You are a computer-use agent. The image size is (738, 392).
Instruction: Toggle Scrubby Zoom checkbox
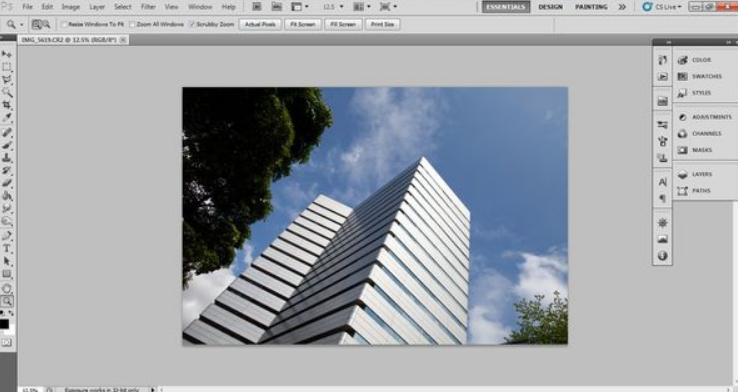click(192, 24)
